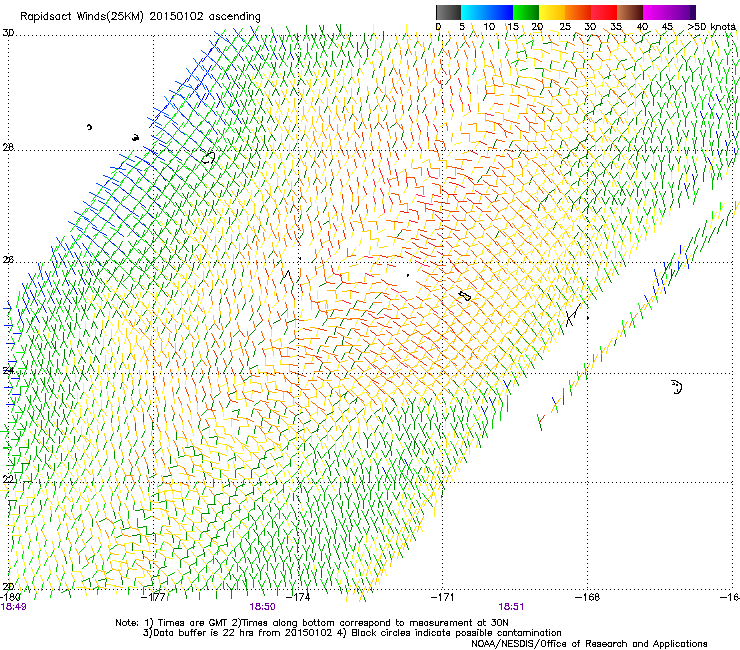The image size is (740, 650).
Task: Click the NOAA/NESDIS/Office of Research and Applications credit
Action: [x=589, y=644]
